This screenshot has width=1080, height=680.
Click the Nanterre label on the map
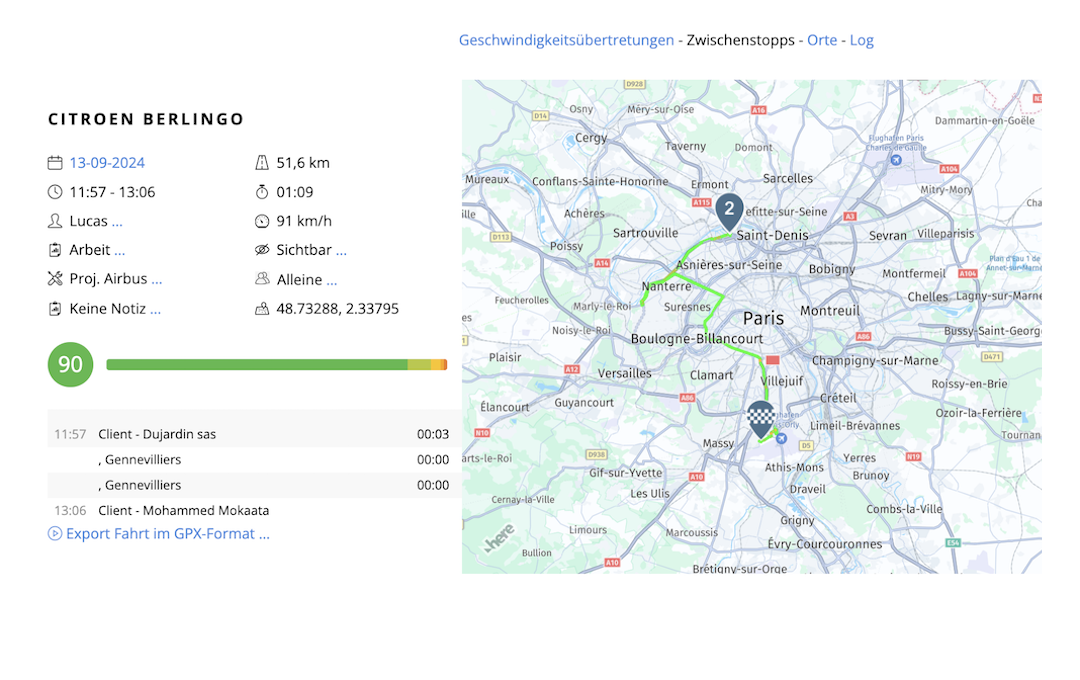(666, 286)
